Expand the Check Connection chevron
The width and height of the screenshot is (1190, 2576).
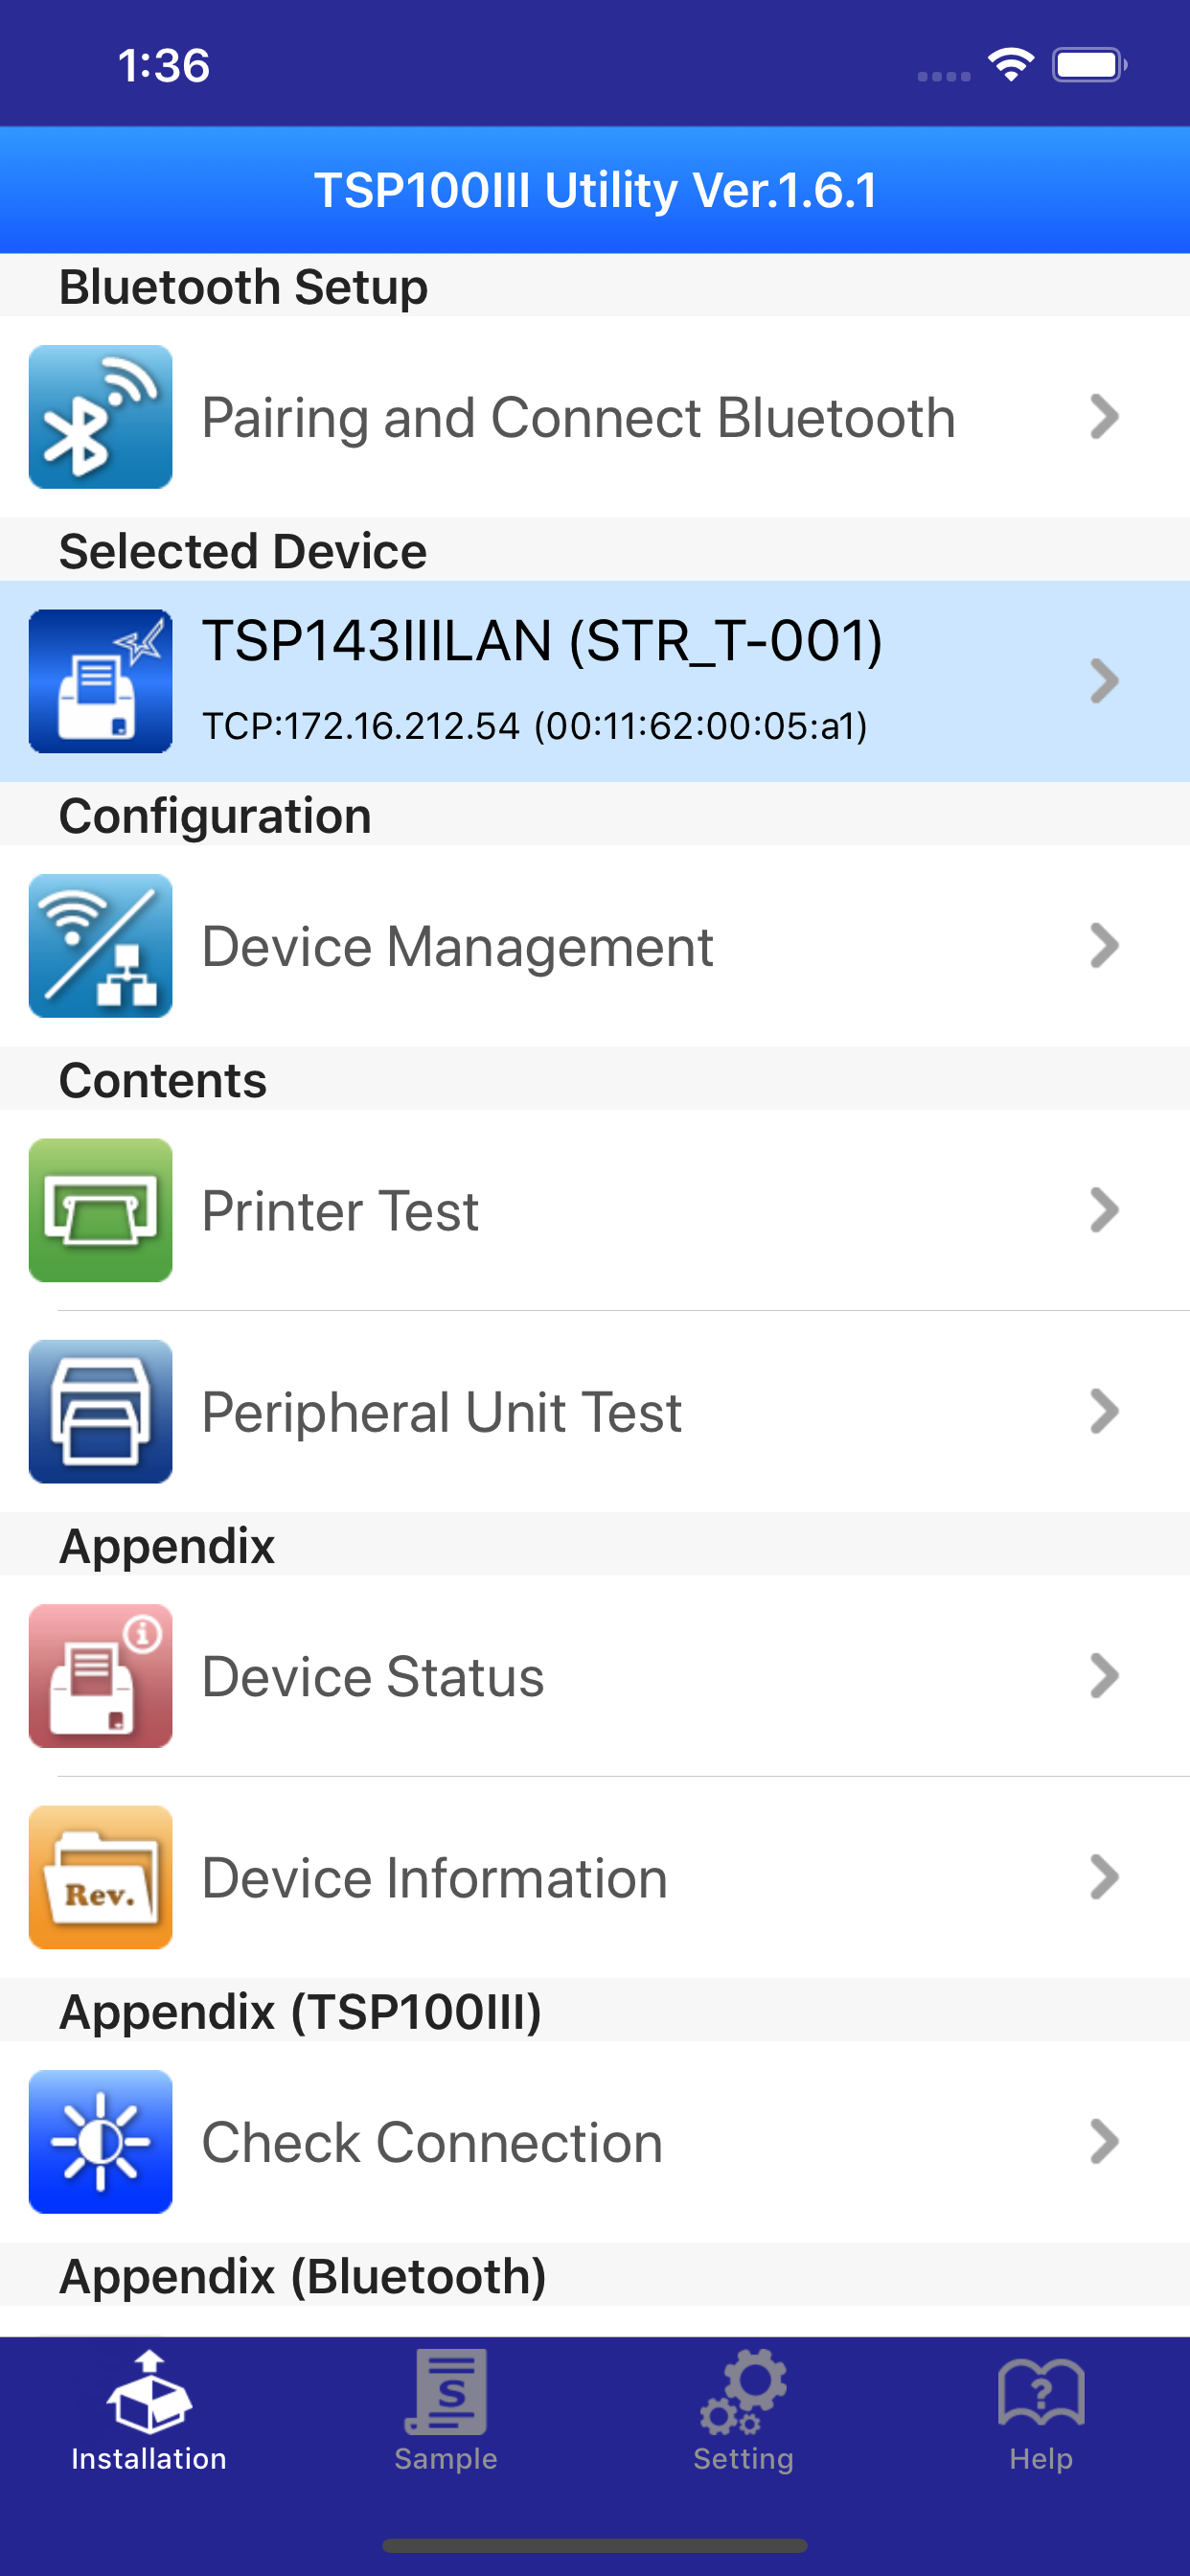click(1103, 2142)
